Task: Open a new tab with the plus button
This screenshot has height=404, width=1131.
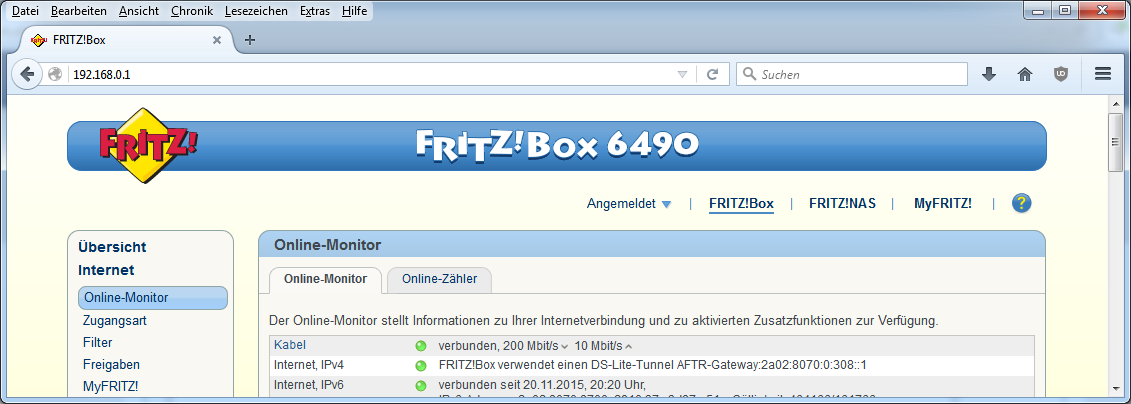Action: [x=250, y=40]
